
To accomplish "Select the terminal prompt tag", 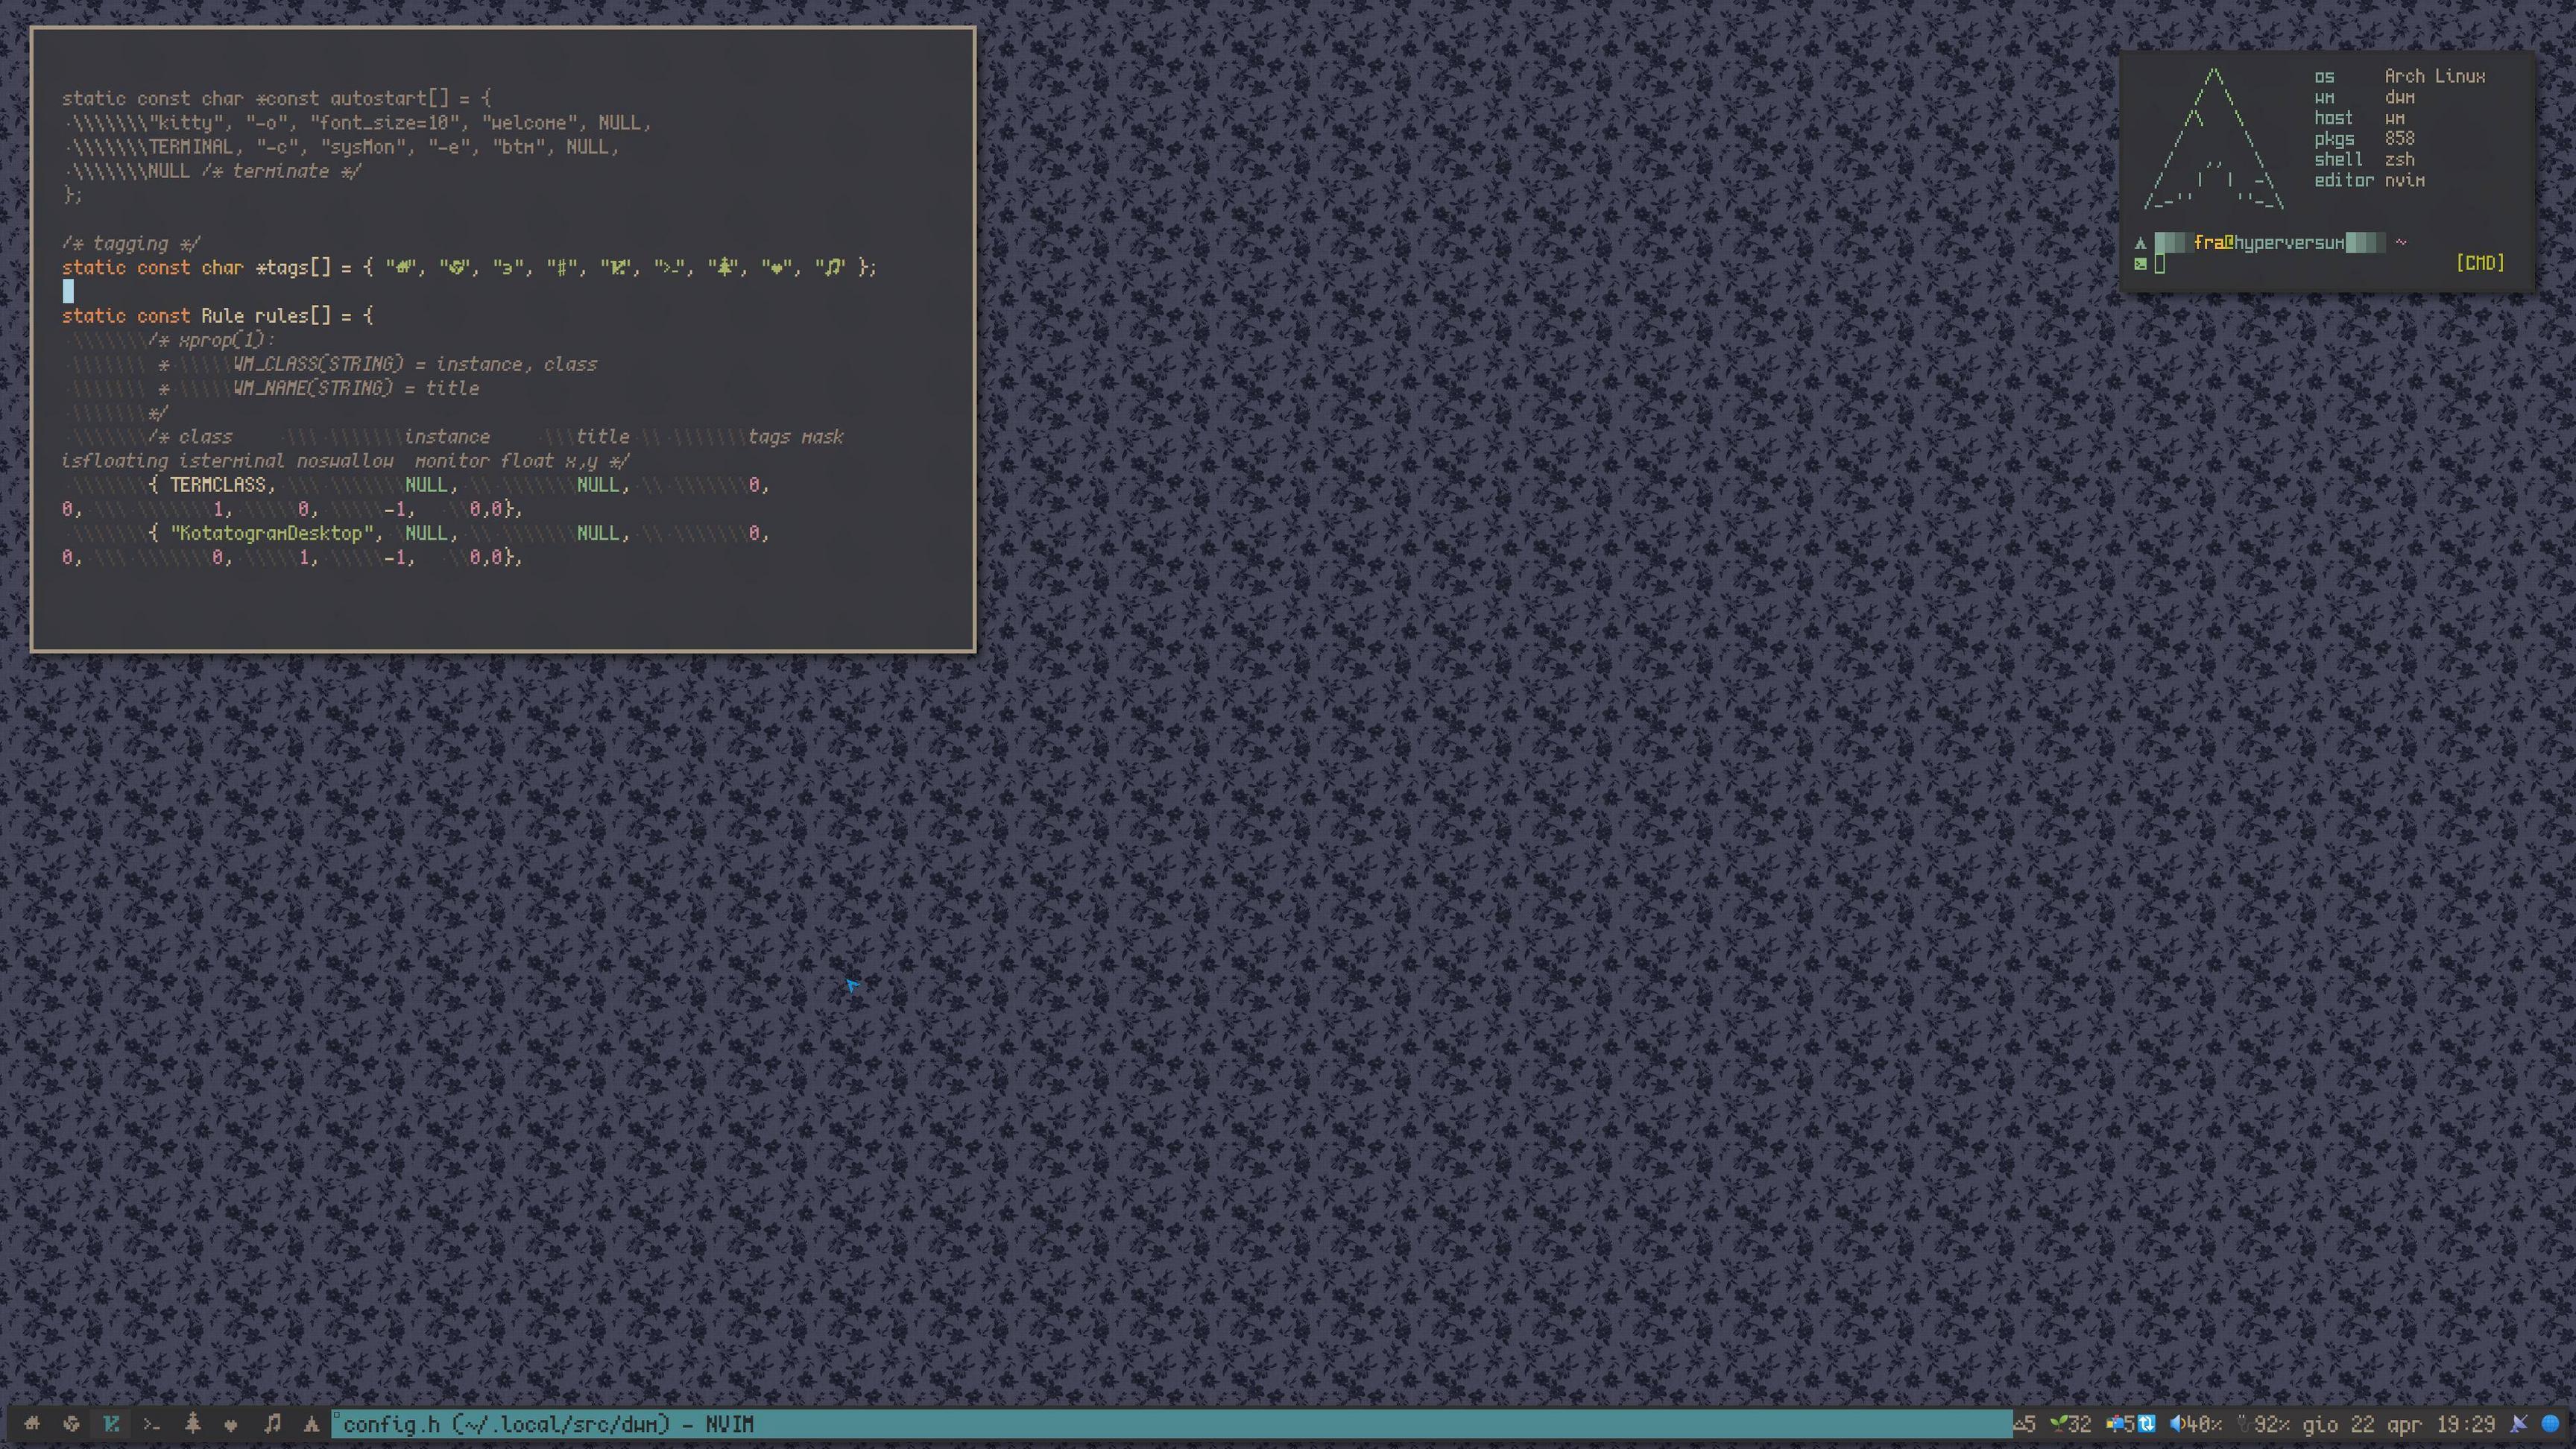I will pyautogui.click(x=151, y=1424).
